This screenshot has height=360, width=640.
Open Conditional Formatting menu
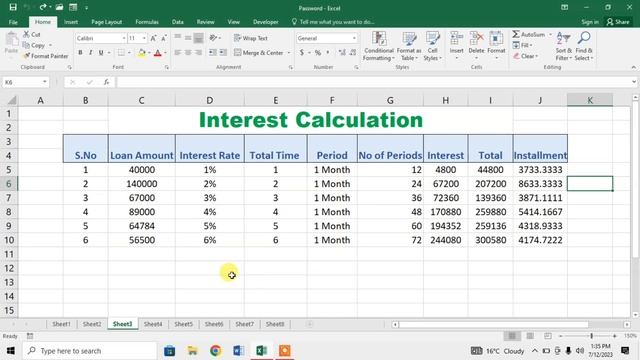(379, 46)
